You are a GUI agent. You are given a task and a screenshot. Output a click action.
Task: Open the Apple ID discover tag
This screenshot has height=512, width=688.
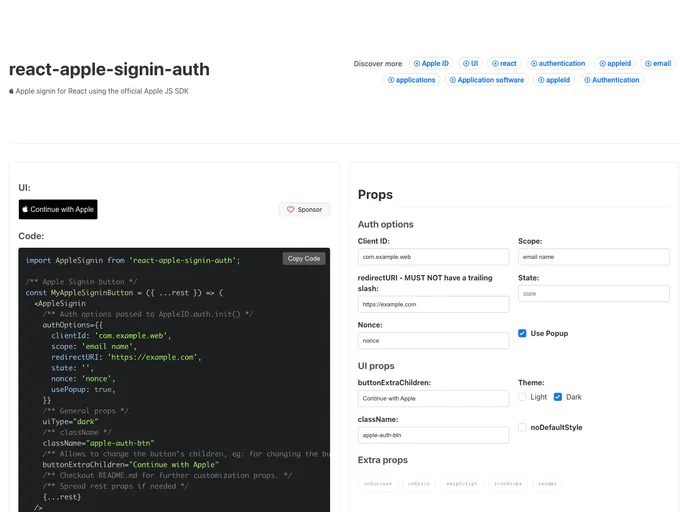(431, 64)
